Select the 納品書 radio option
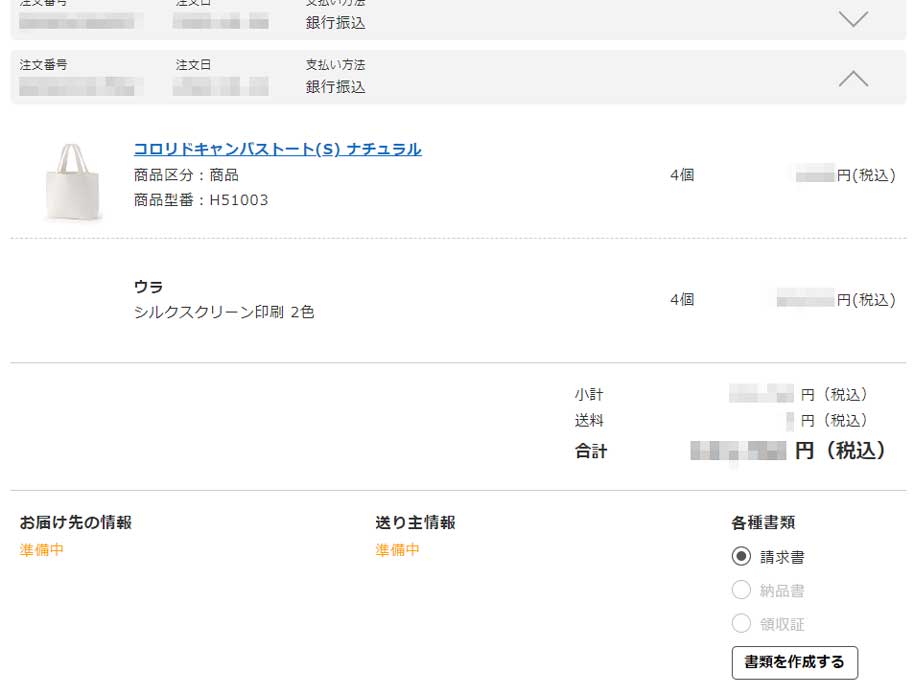The height and width of the screenshot is (695, 914). [741, 590]
